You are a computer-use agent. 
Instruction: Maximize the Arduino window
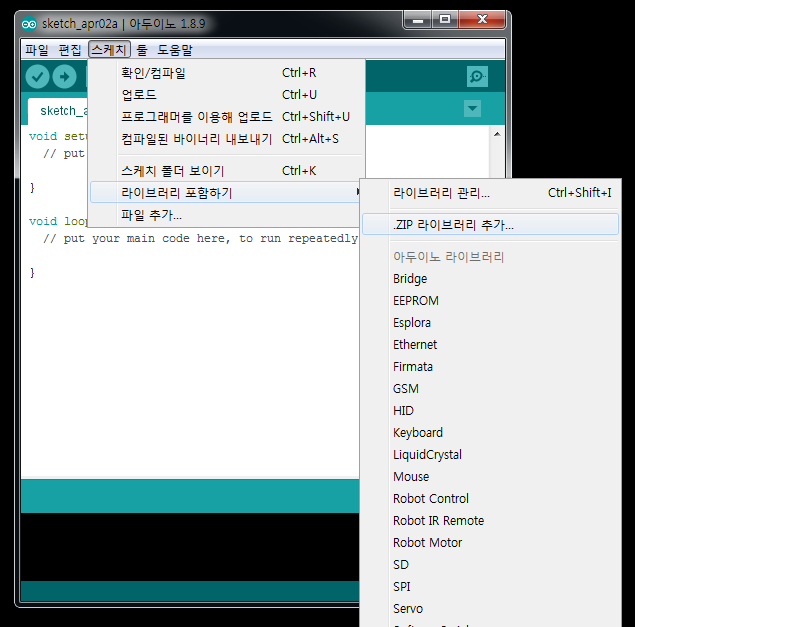[445, 20]
